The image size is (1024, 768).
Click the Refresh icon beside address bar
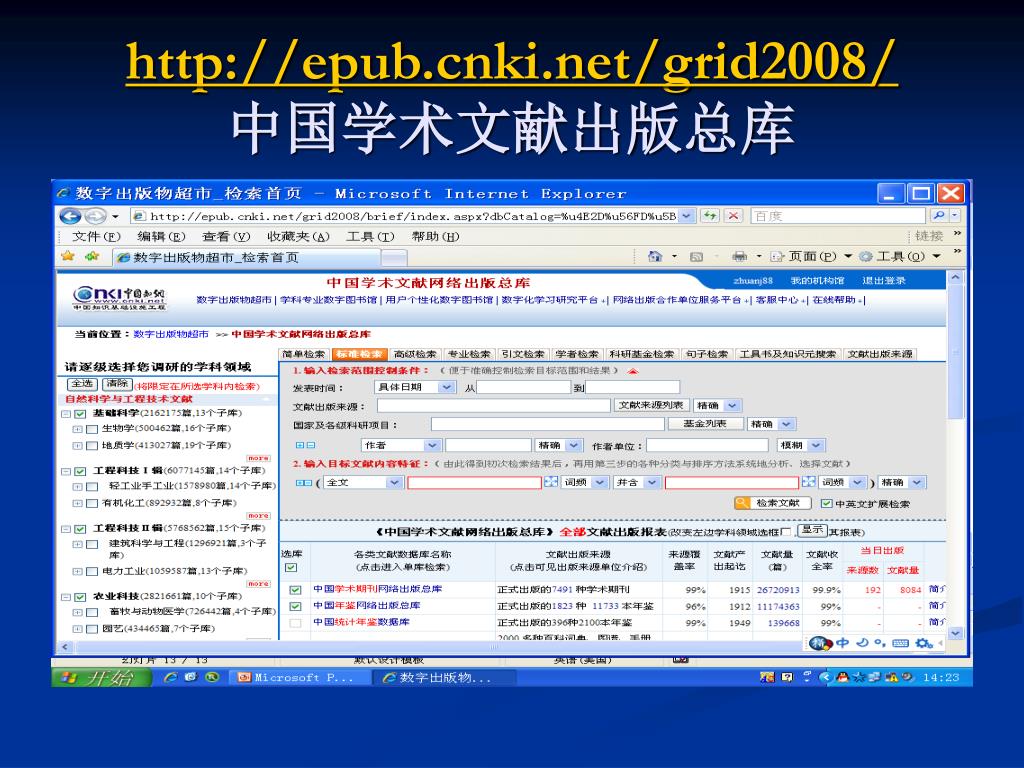click(x=710, y=216)
